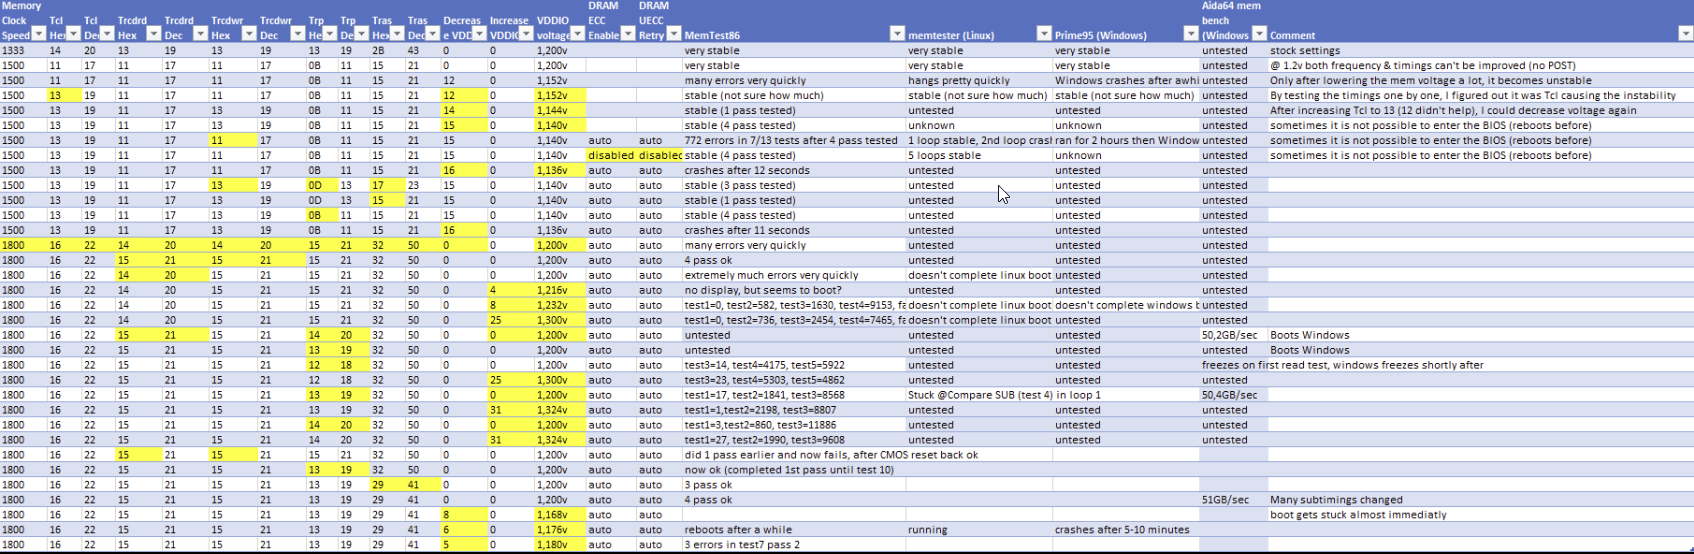This screenshot has width=1694, height=554.
Task: Click the '1 loop stable, 2nd loop' cell
Action: point(979,140)
